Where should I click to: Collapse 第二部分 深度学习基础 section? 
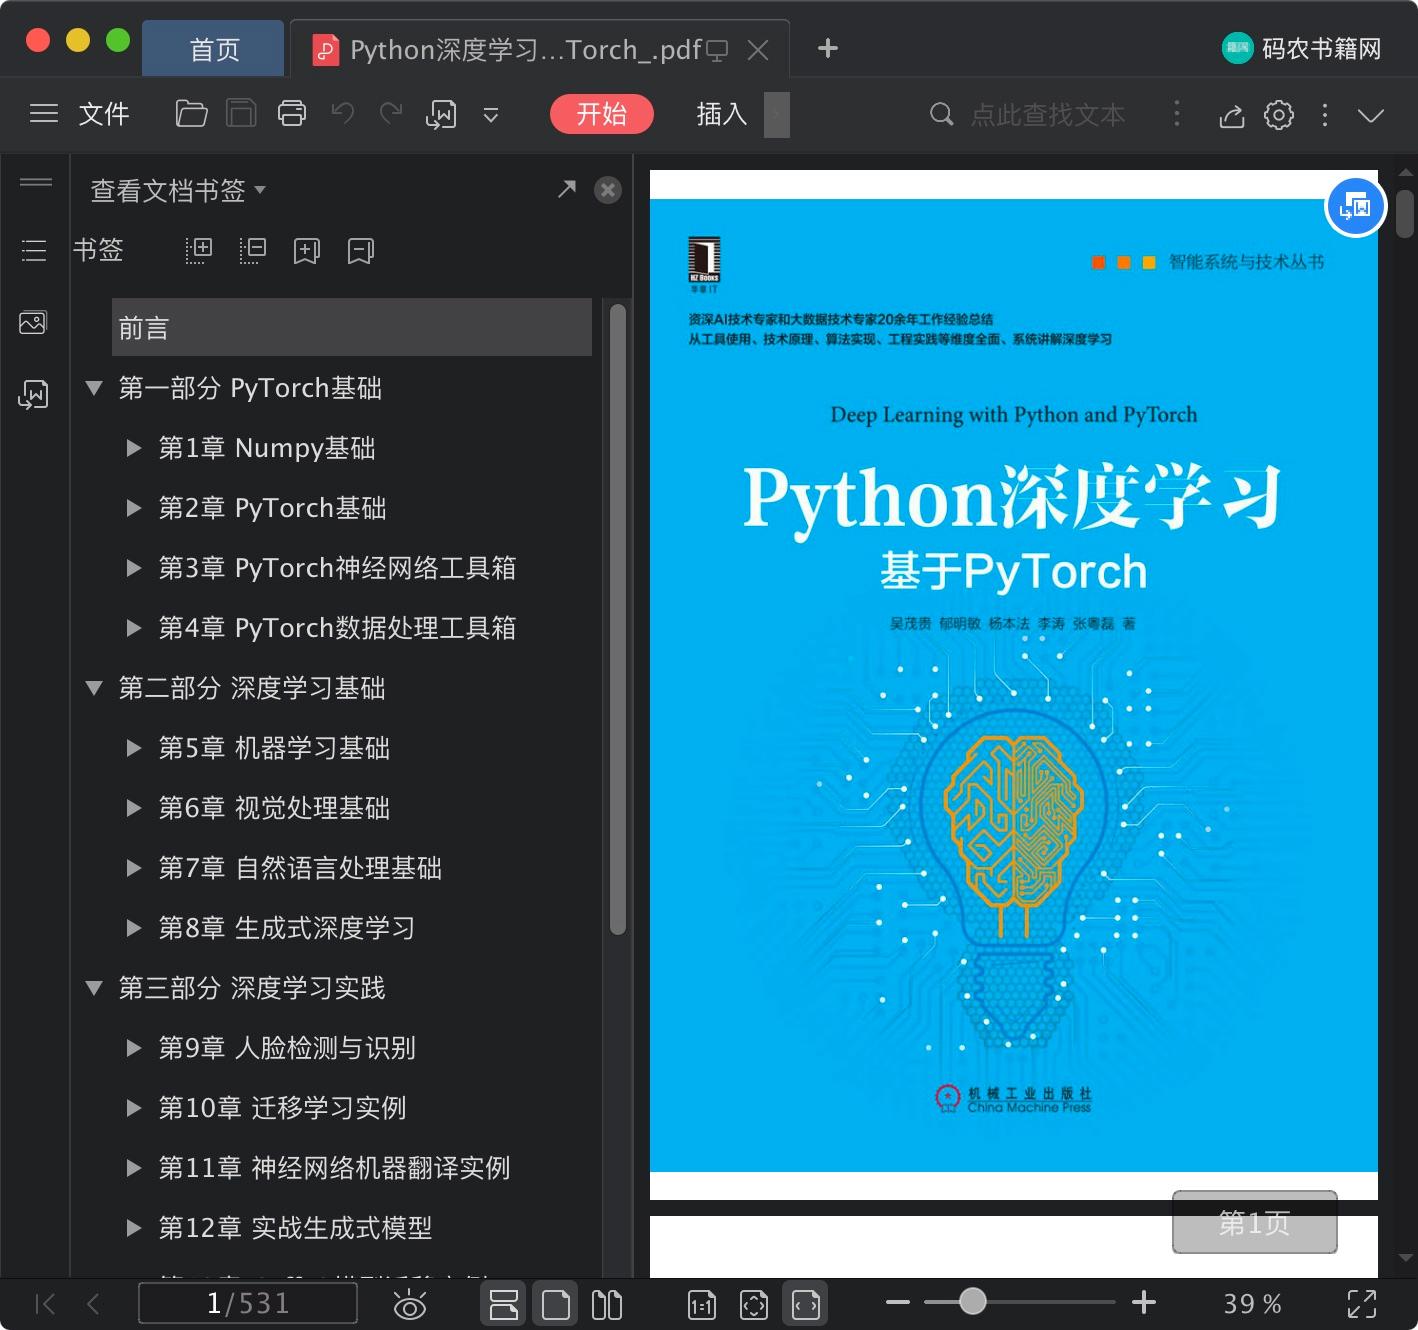(x=95, y=688)
